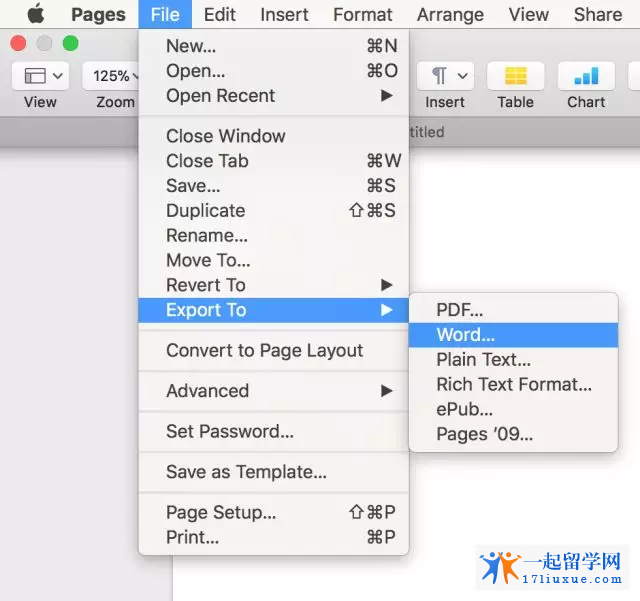
Task: Open the Format menu
Action: click(362, 14)
